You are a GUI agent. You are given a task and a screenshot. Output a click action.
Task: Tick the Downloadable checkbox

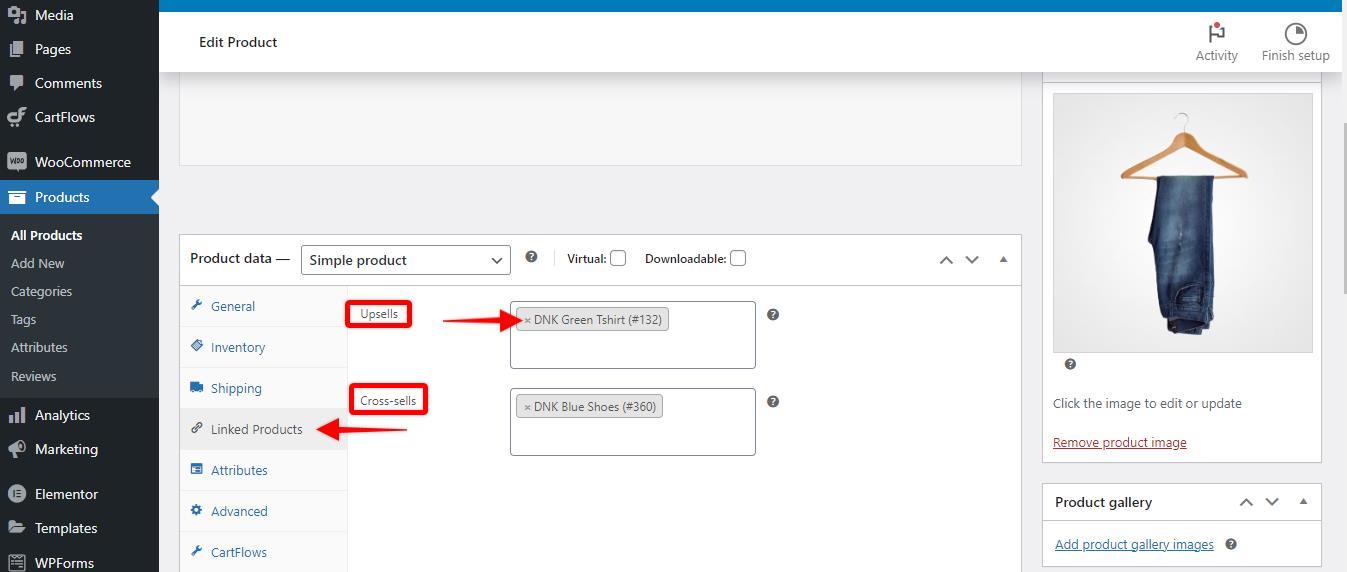coord(738,258)
